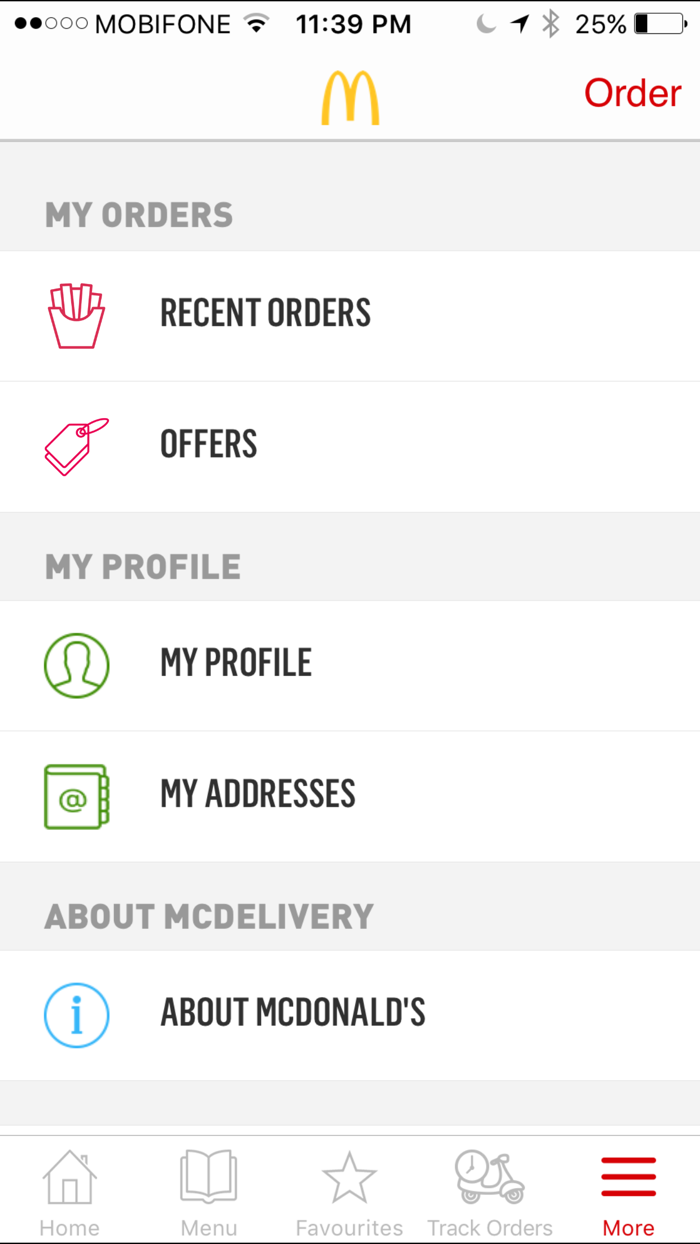The width and height of the screenshot is (700, 1244).
Task: Tap the Order button in the top corner
Action: tap(632, 92)
